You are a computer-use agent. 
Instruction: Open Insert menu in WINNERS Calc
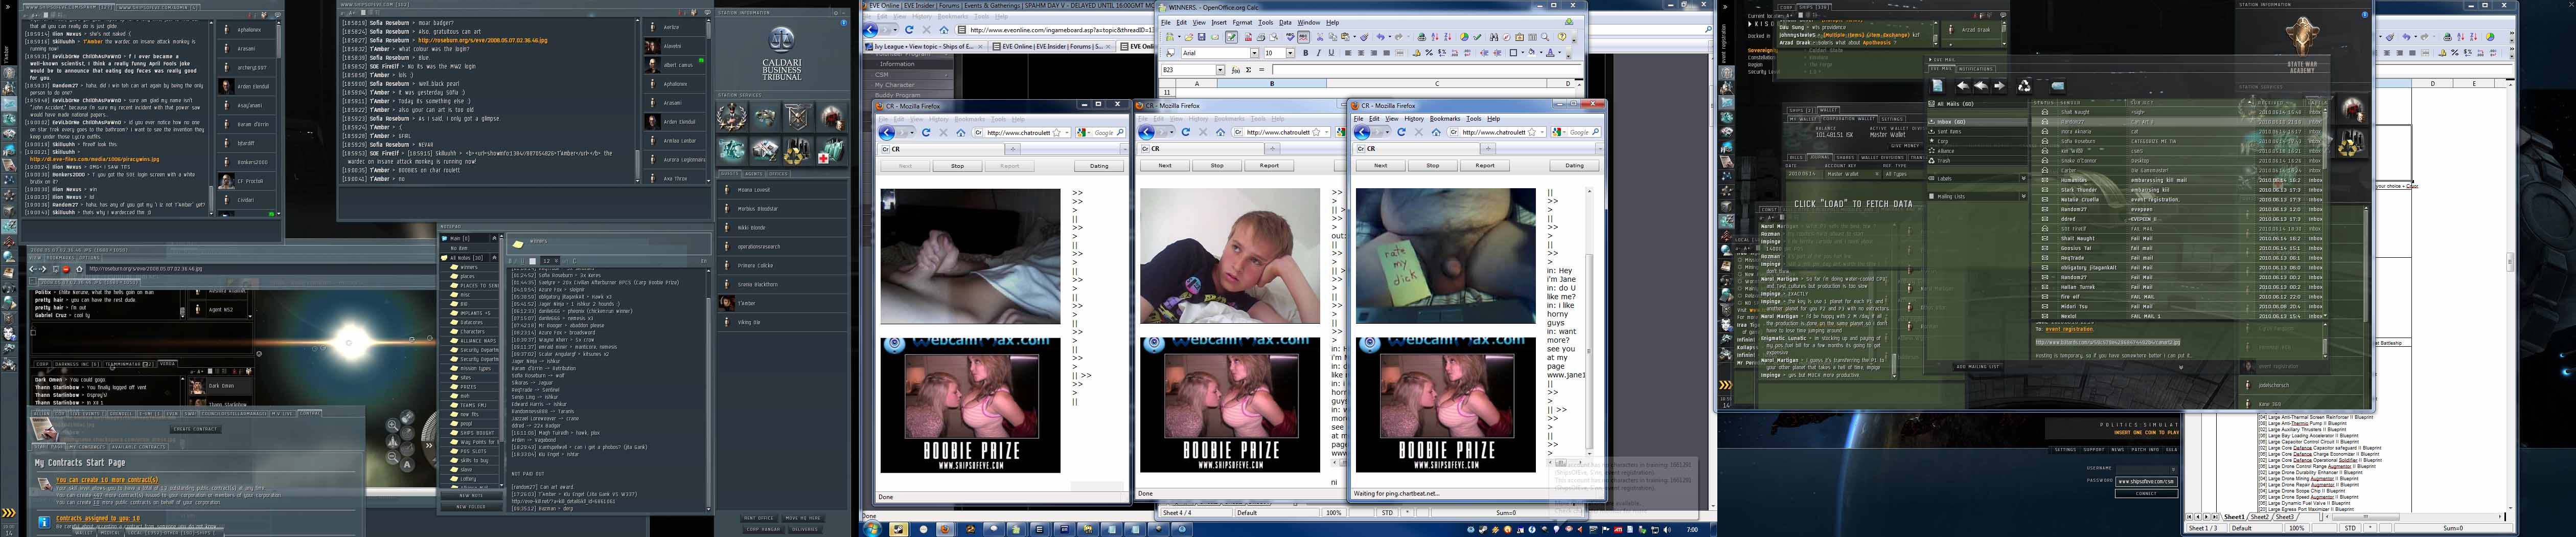click(x=1219, y=22)
